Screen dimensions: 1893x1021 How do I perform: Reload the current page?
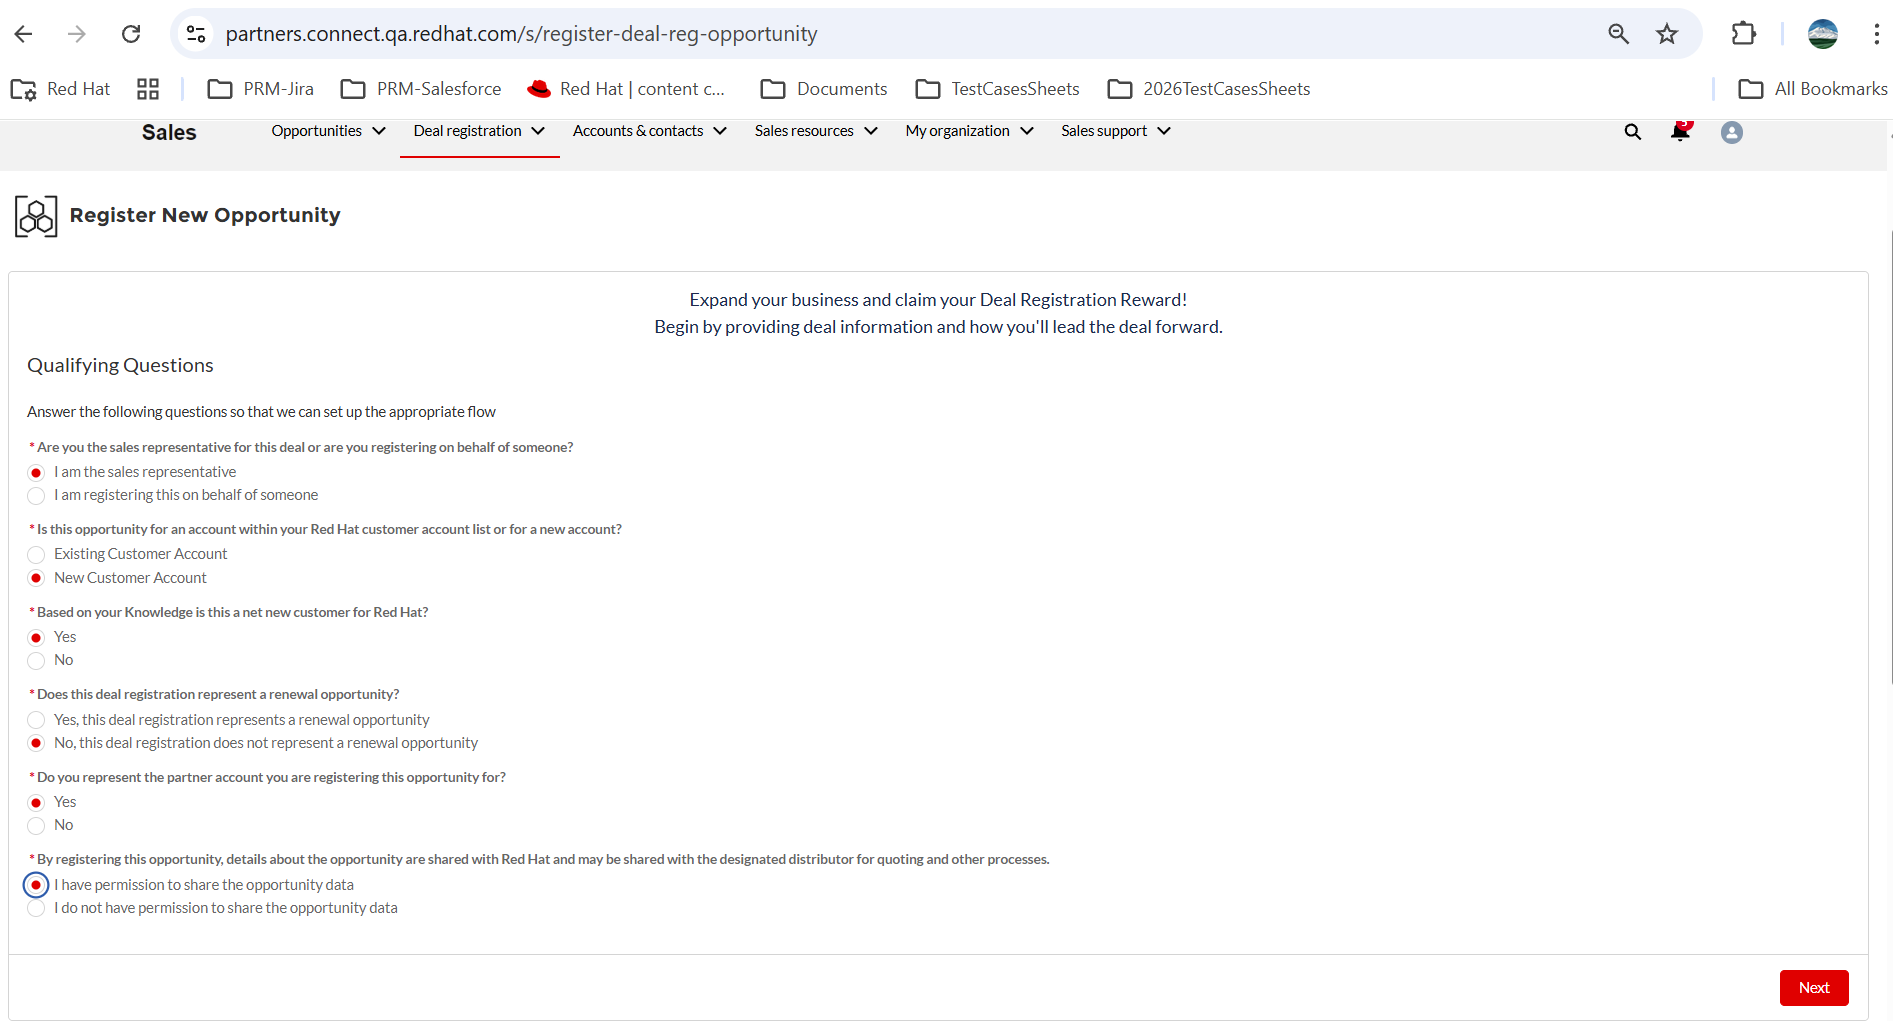pyautogui.click(x=131, y=34)
